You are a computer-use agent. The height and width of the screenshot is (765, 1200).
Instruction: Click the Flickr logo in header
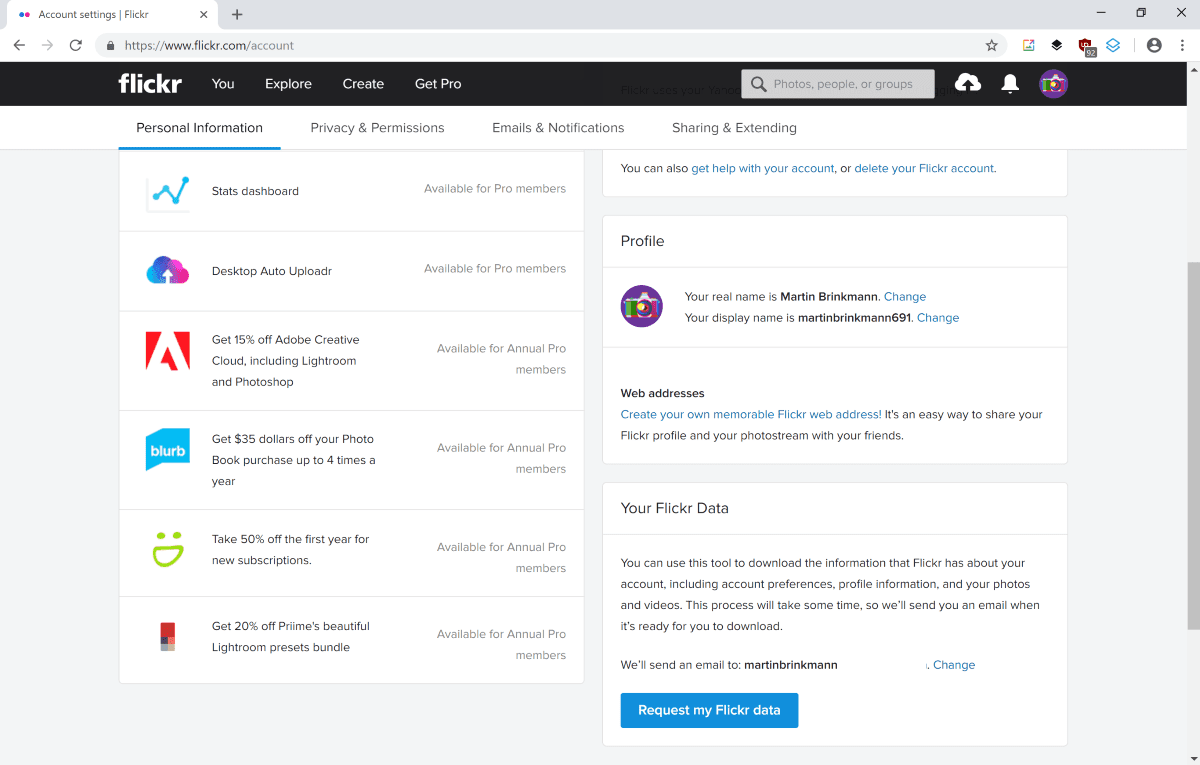(x=150, y=84)
